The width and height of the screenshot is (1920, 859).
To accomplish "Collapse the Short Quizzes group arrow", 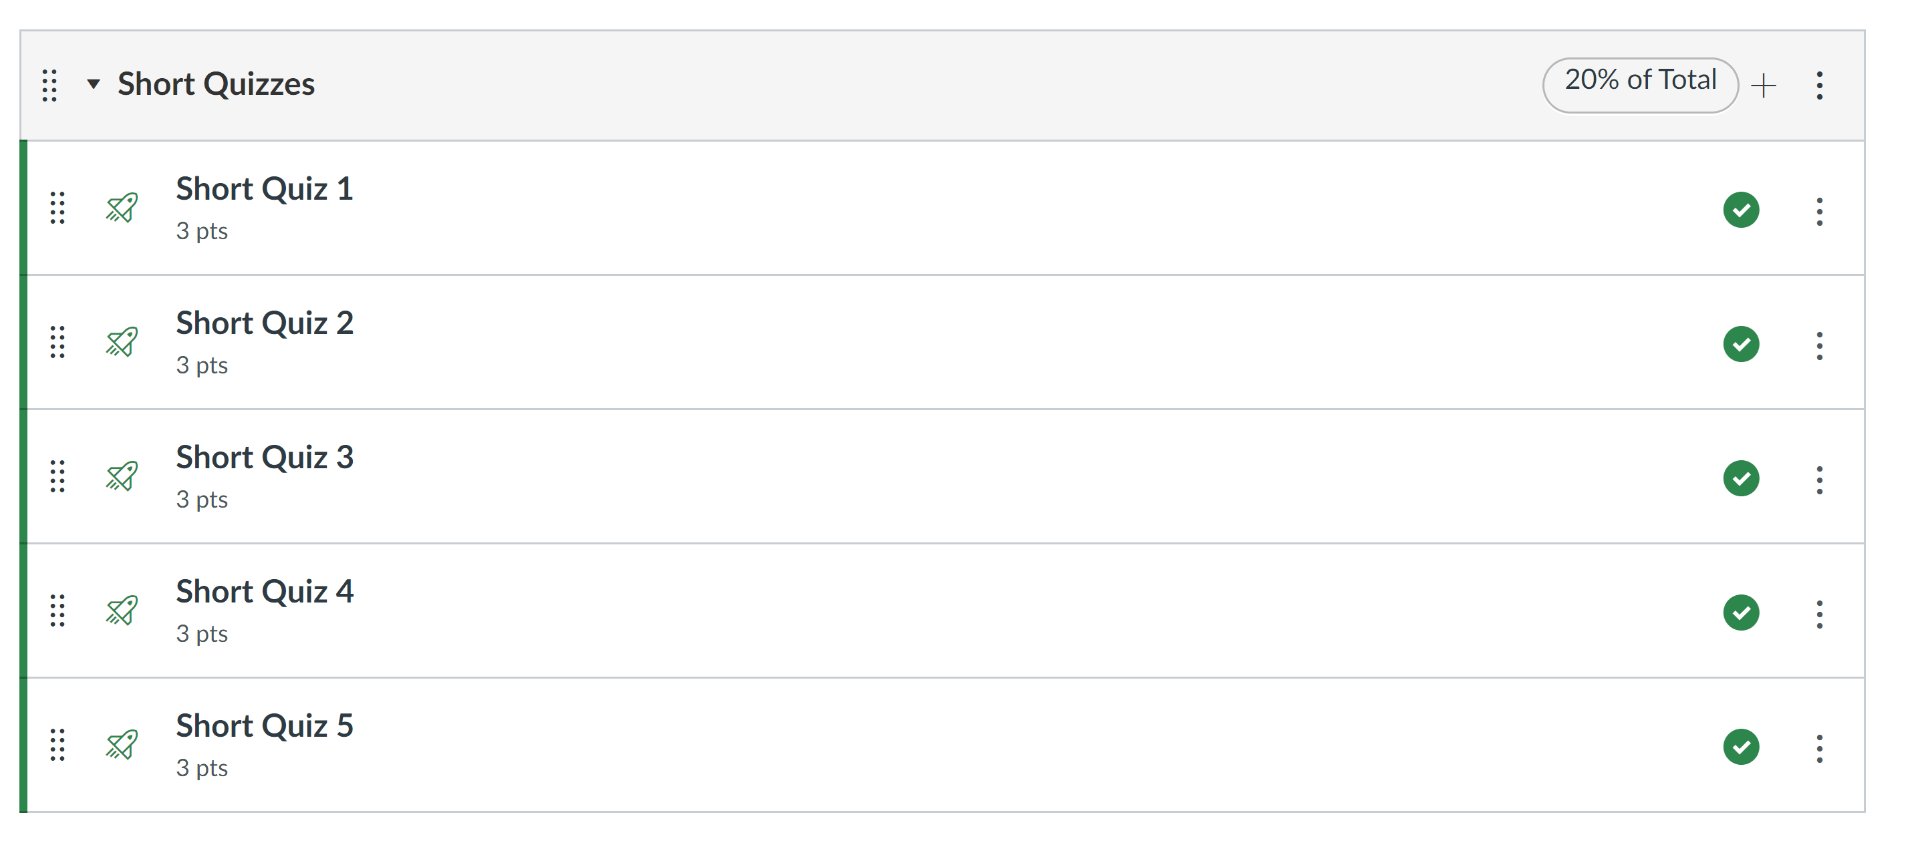I will (93, 84).
